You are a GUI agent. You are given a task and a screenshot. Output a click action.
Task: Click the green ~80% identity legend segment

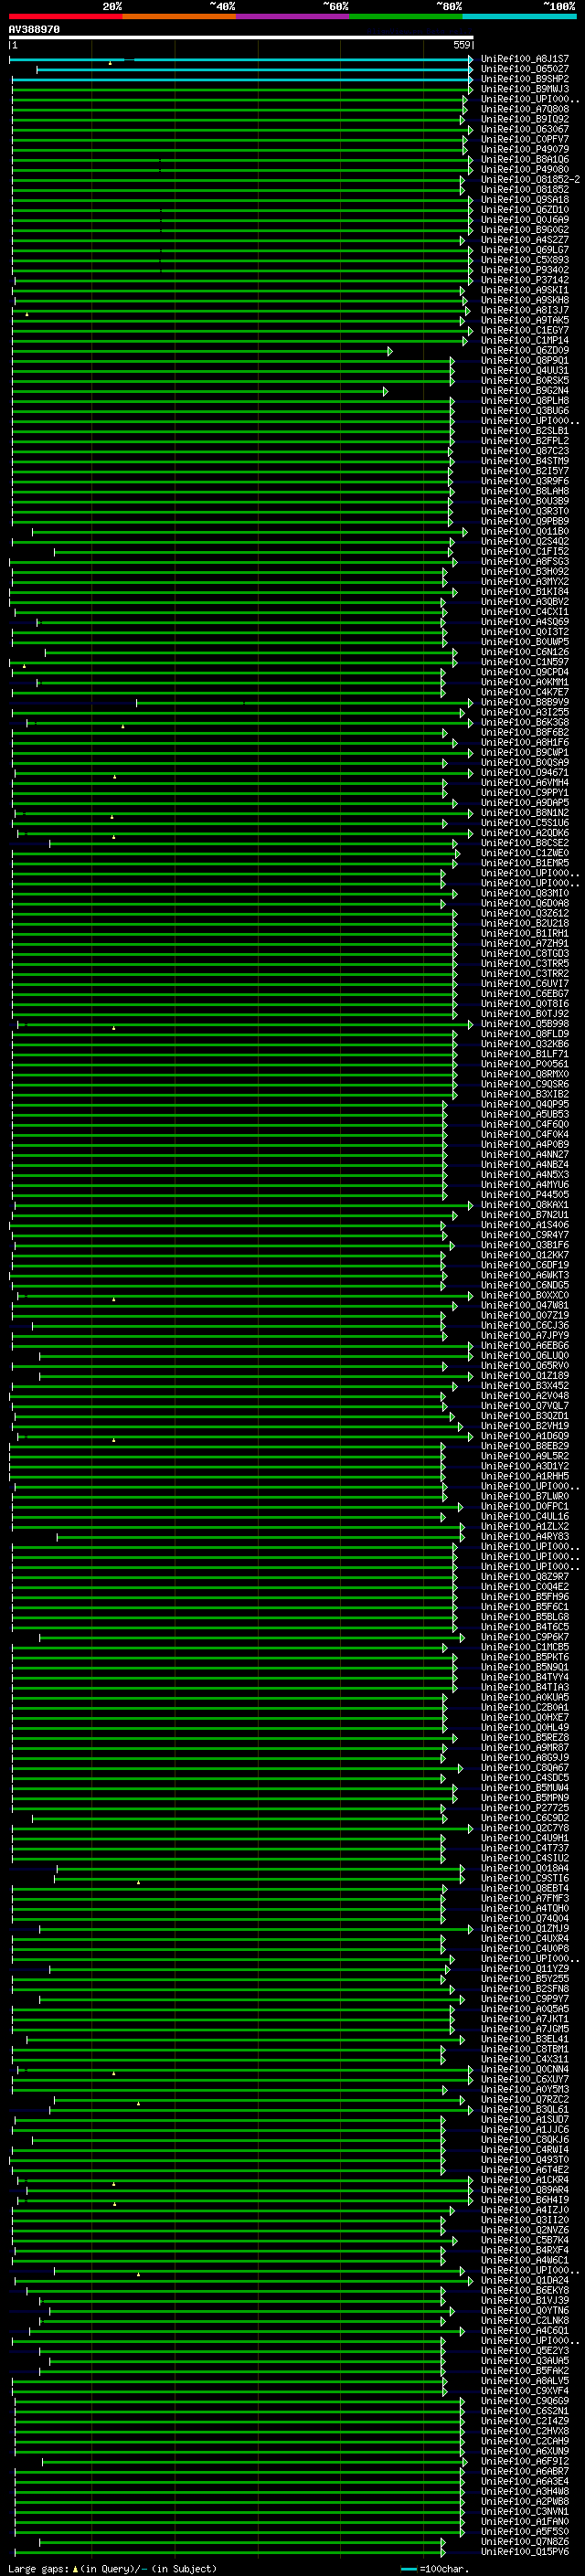(x=406, y=17)
